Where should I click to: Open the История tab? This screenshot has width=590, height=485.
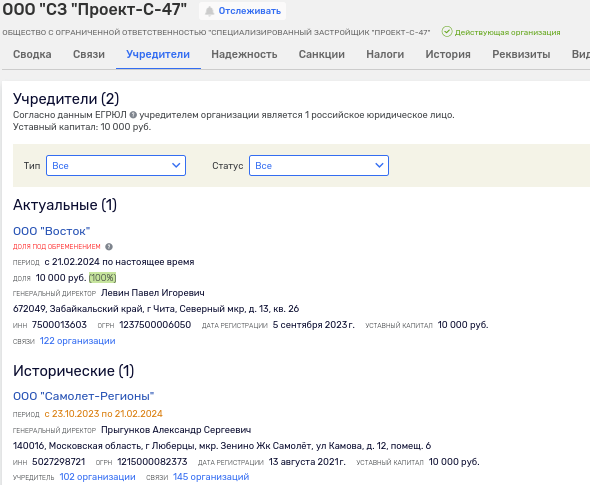click(x=448, y=55)
